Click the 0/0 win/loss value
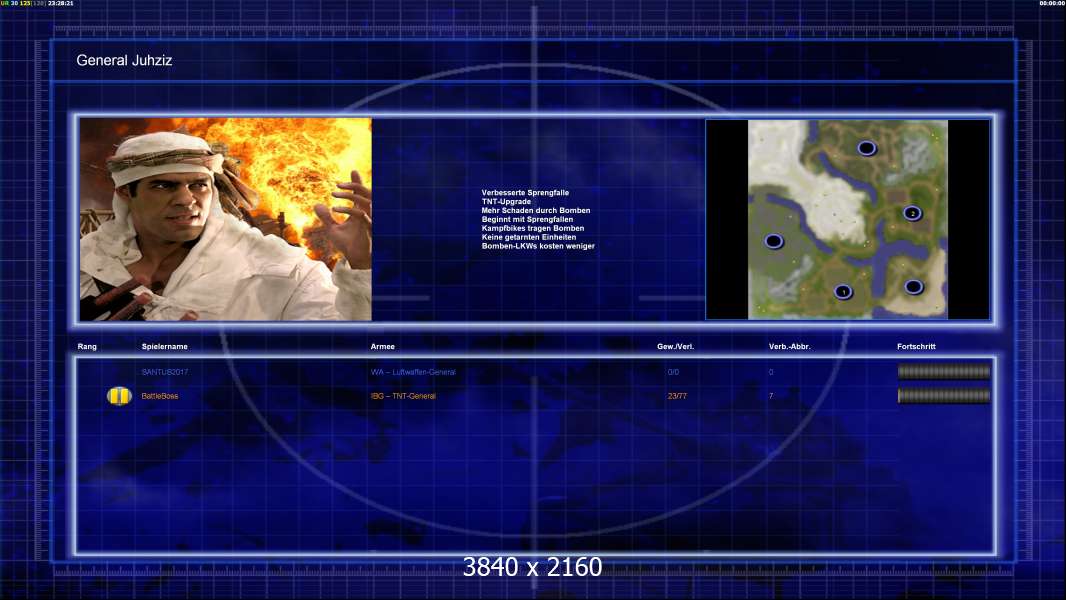 coord(673,372)
